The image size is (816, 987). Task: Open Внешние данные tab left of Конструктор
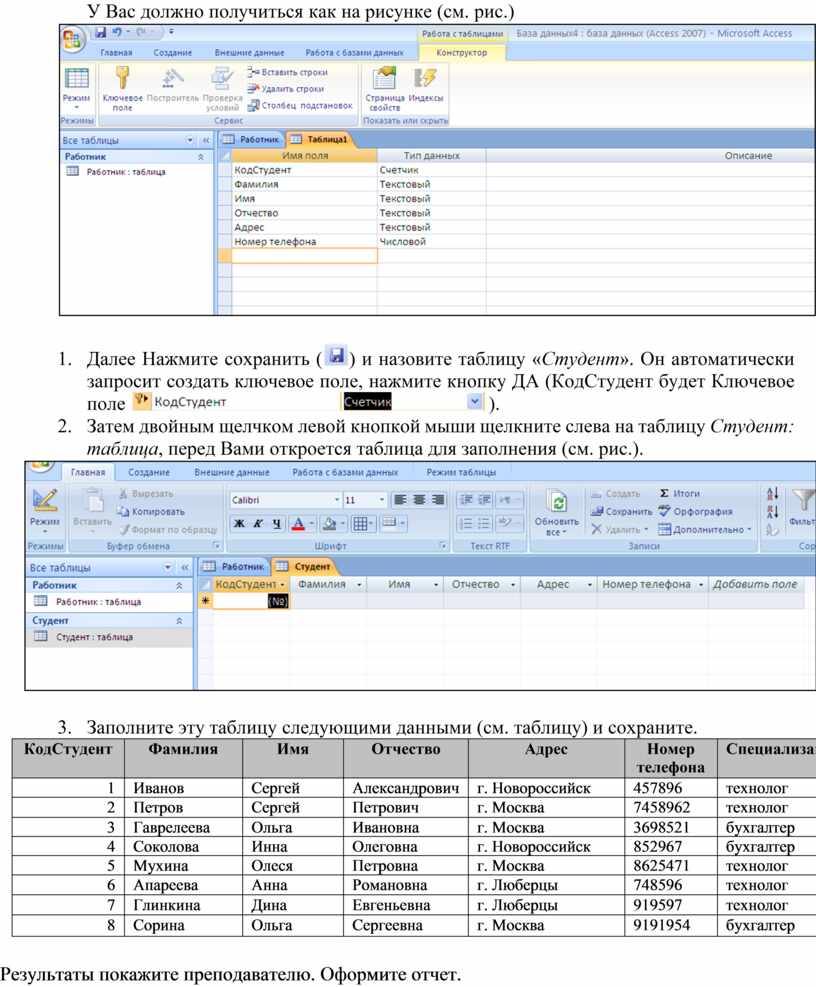pos(249,53)
